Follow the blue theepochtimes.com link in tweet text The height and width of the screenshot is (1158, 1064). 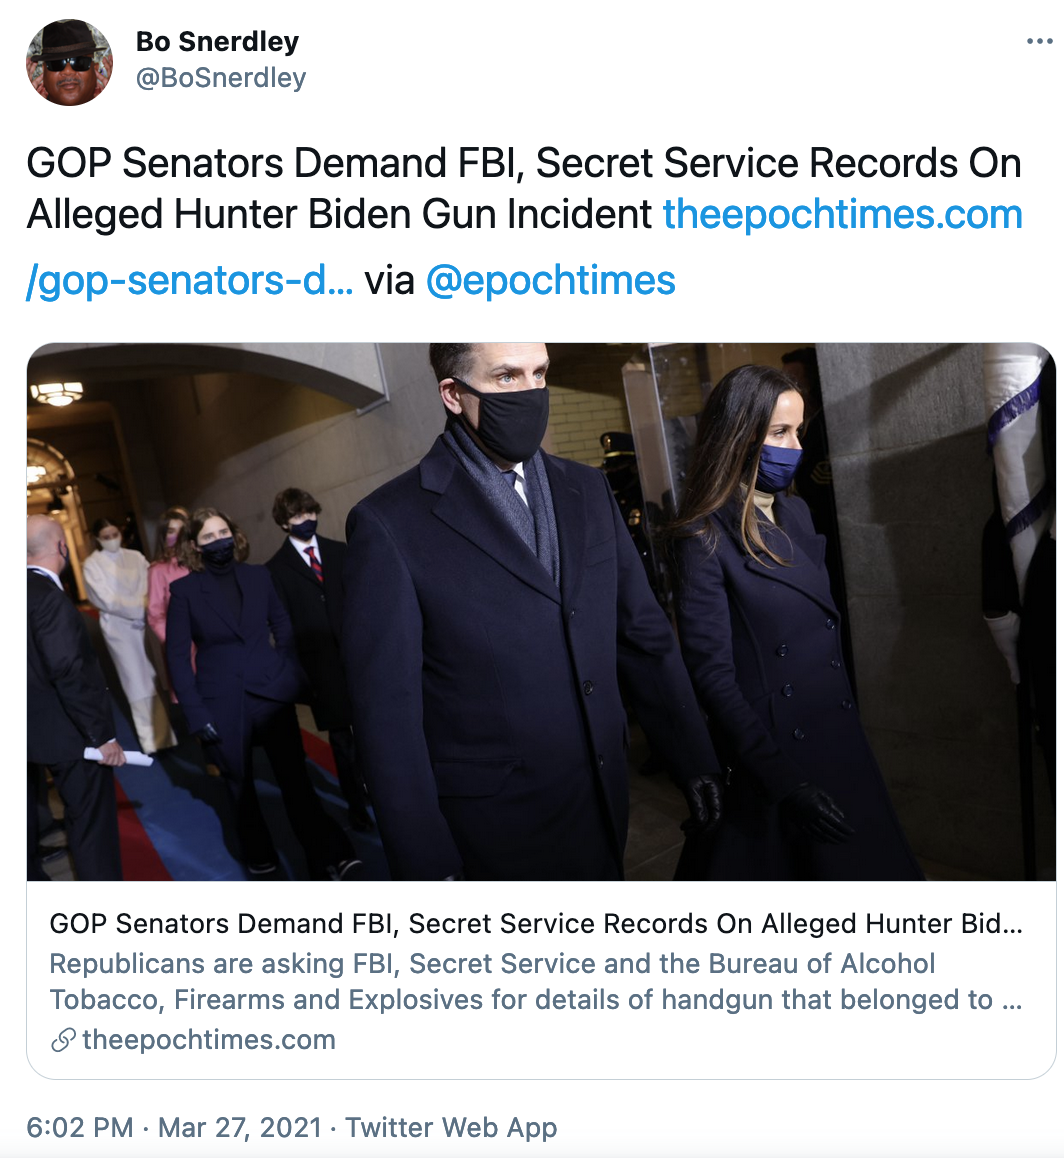(842, 214)
